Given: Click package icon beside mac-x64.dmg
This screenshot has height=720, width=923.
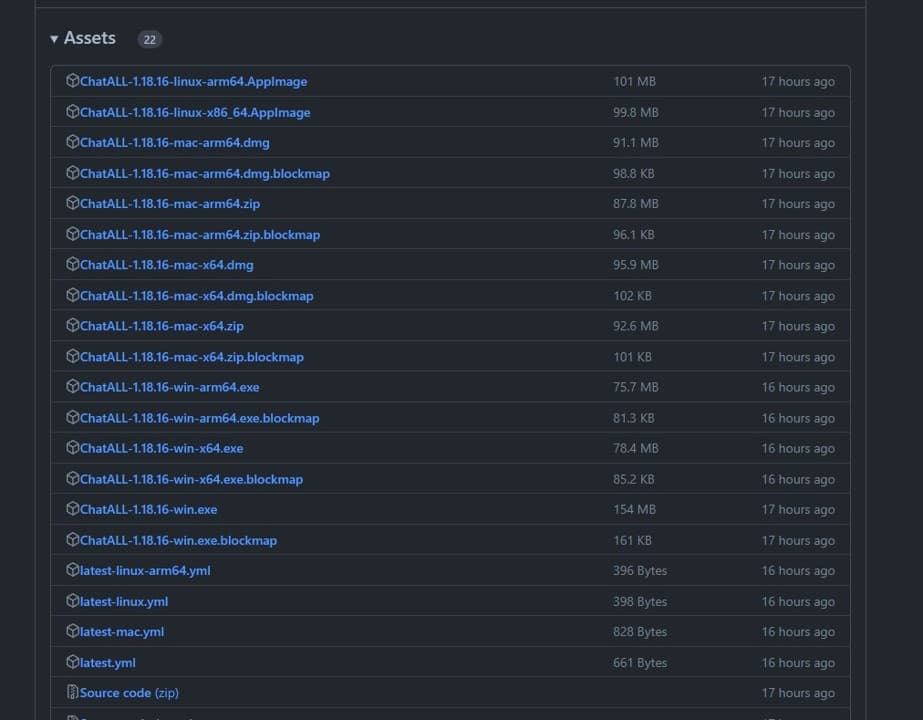Looking at the screenshot, I should click(72, 264).
